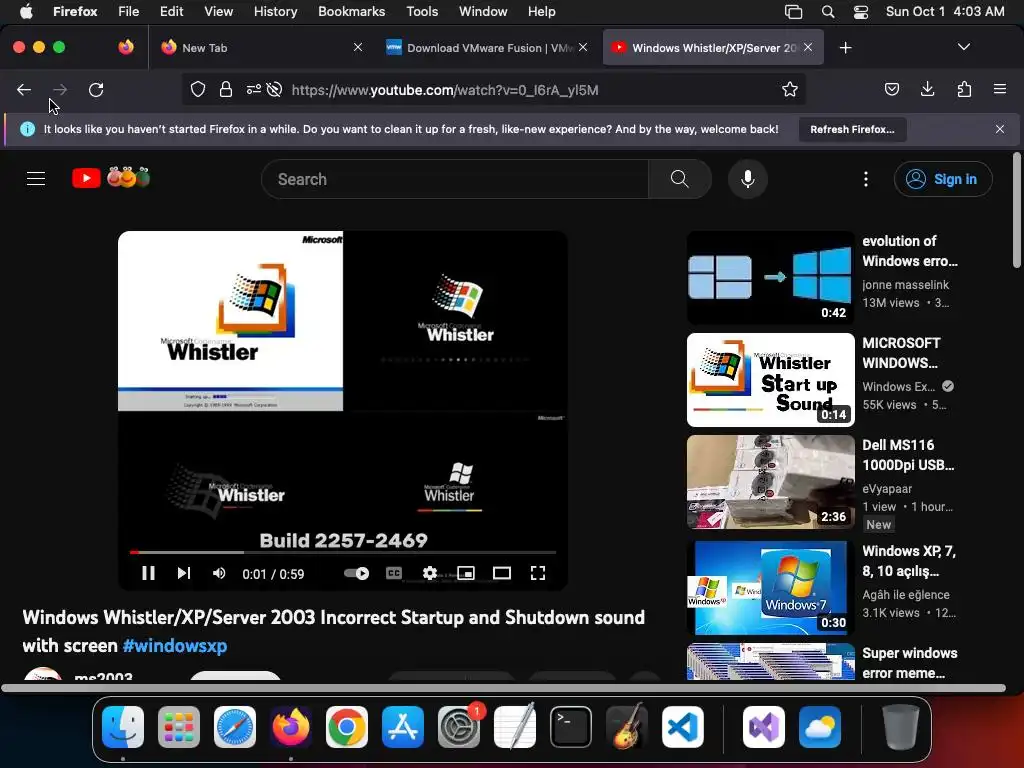Image resolution: width=1024 pixels, height=768 pixels.
Task: Click the blocked autoplay icon in address bar
Action: (x=274, y=89)
